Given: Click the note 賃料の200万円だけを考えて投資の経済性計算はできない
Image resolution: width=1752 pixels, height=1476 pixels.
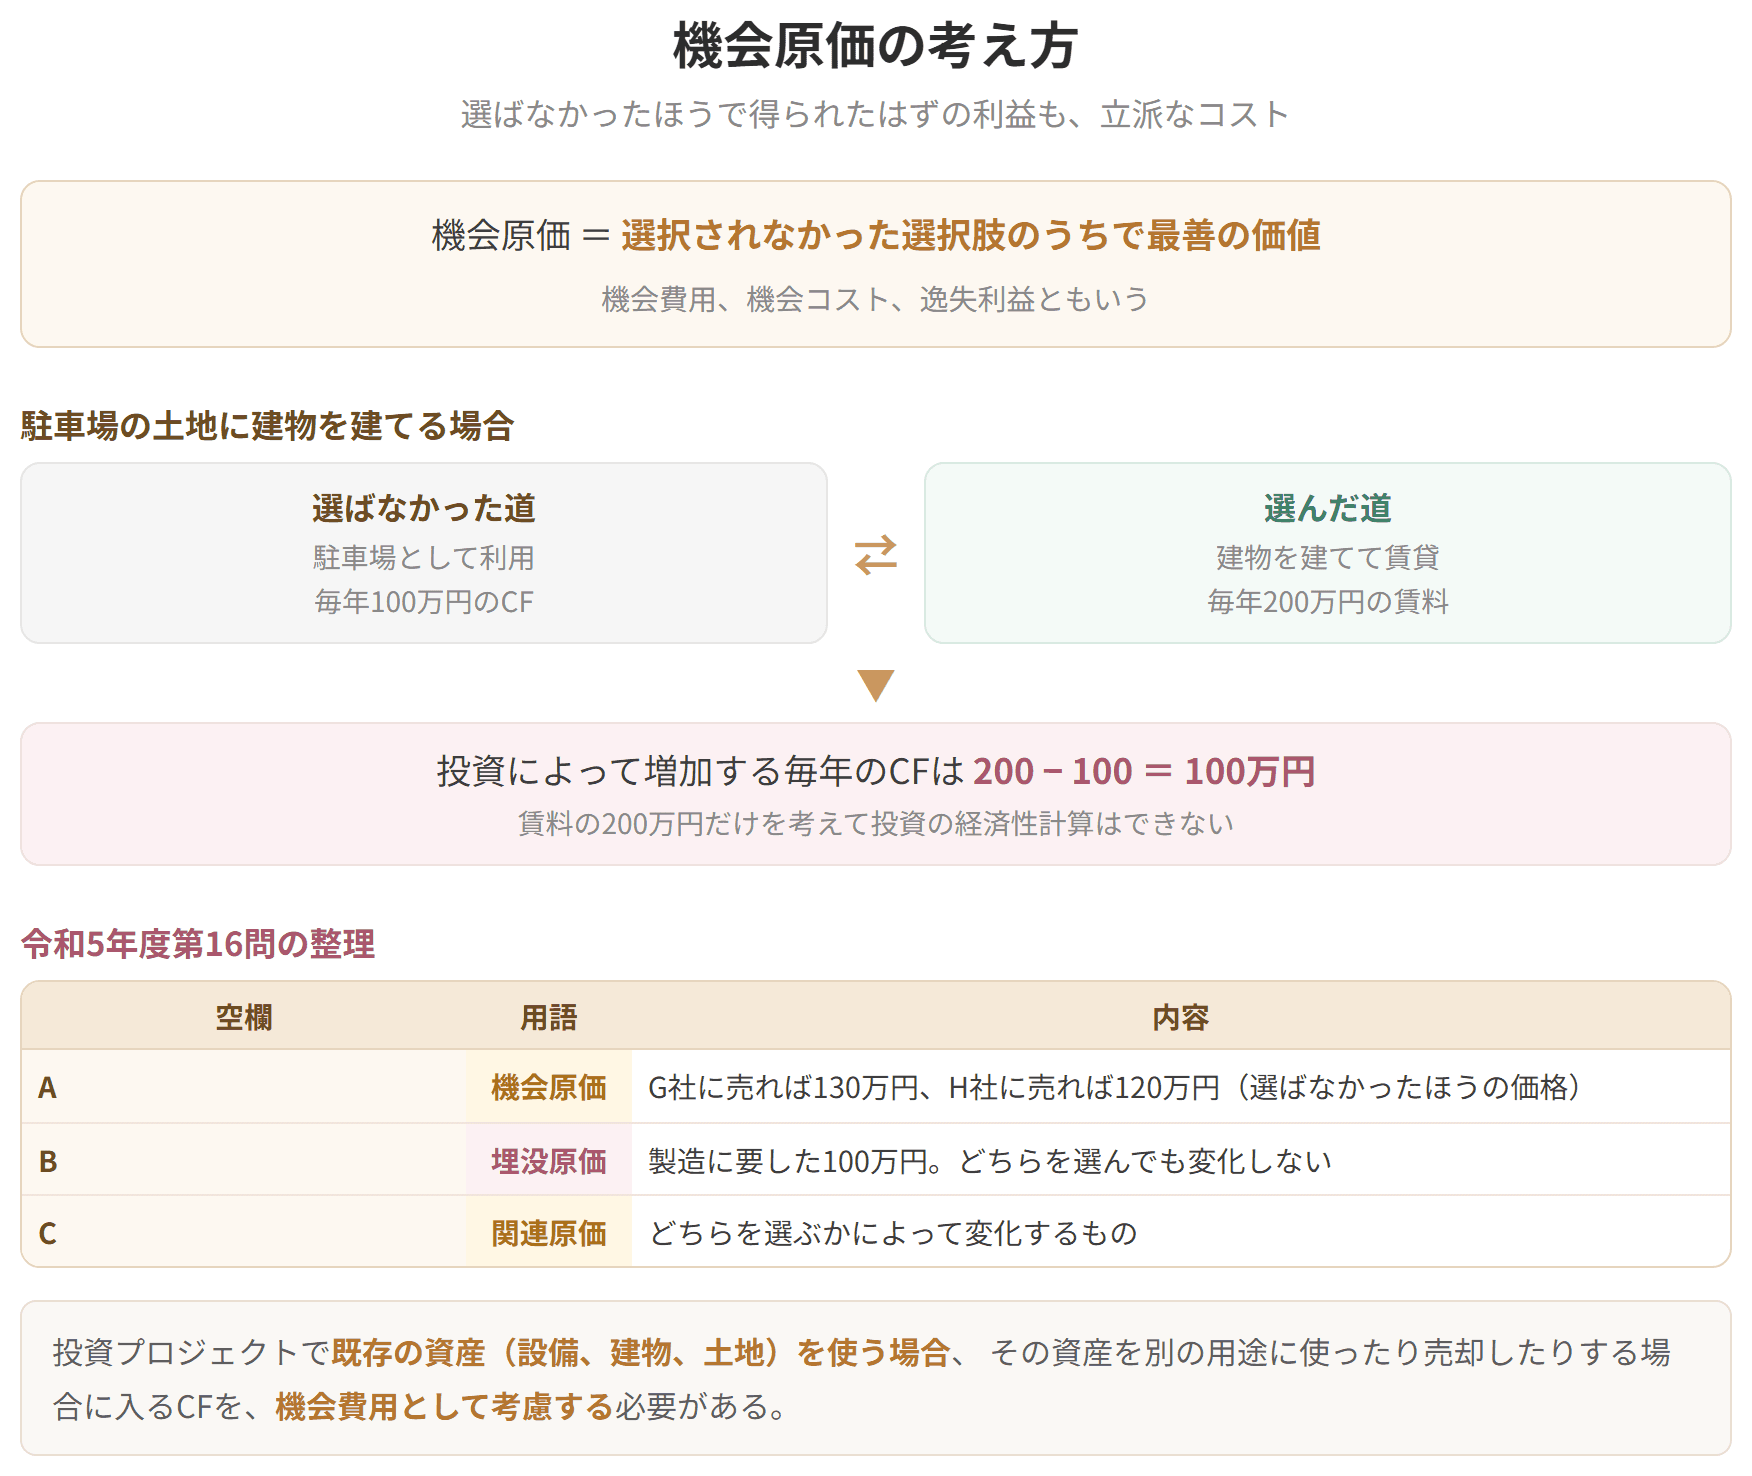Looking at the screenshot, I should pyautogui.click(x=876, y=824).
